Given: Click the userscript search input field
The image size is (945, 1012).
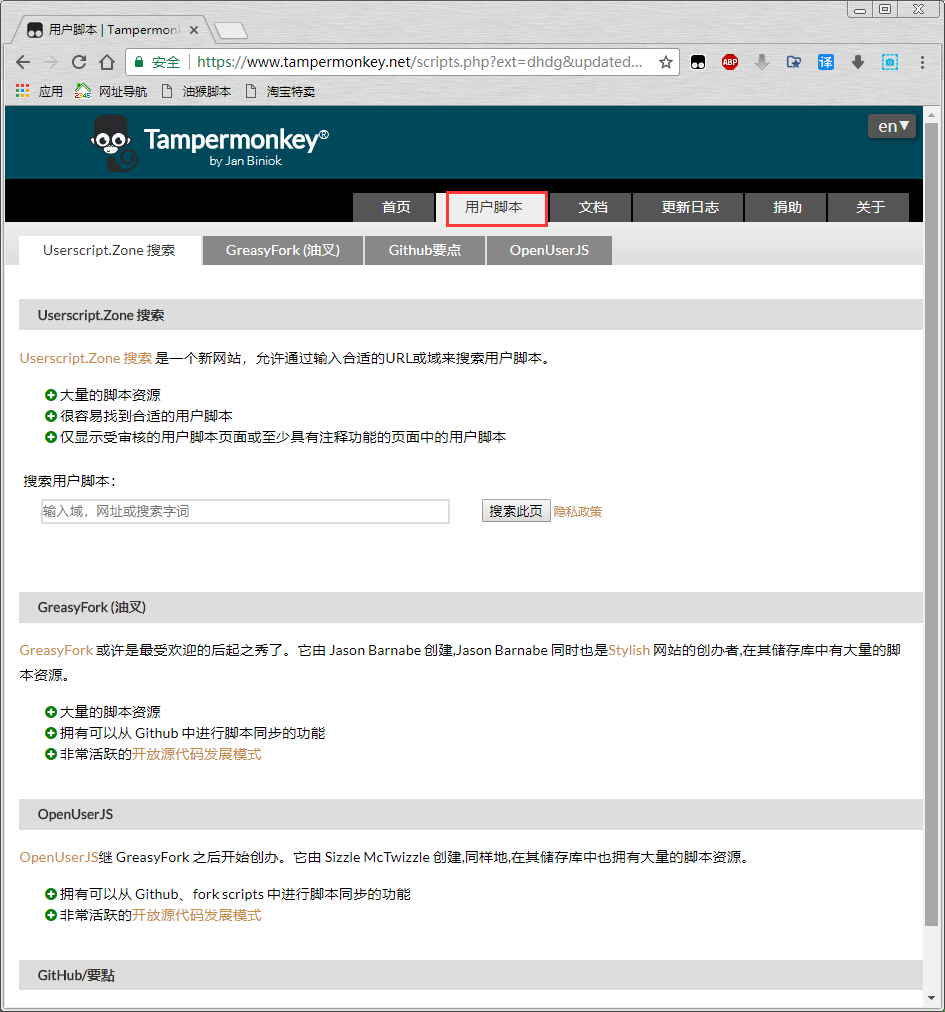Looking at the screenshot, I should [x=245, y=511].
